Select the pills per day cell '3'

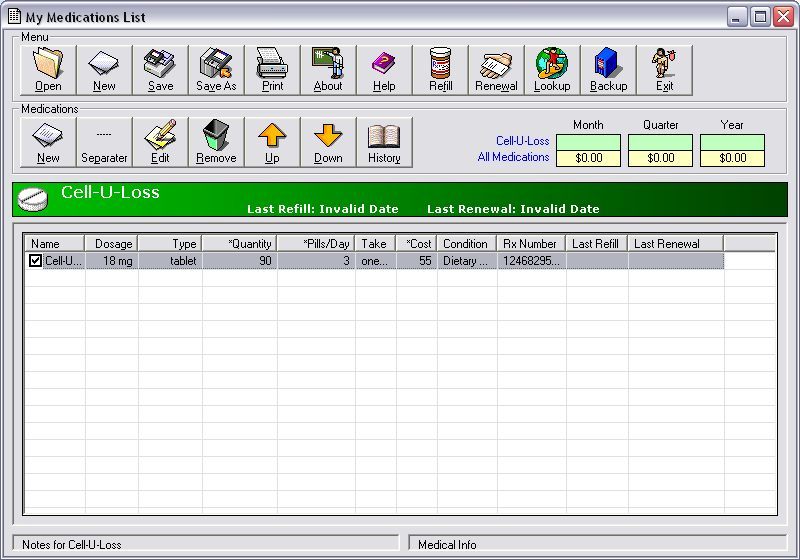click(316, 261)
